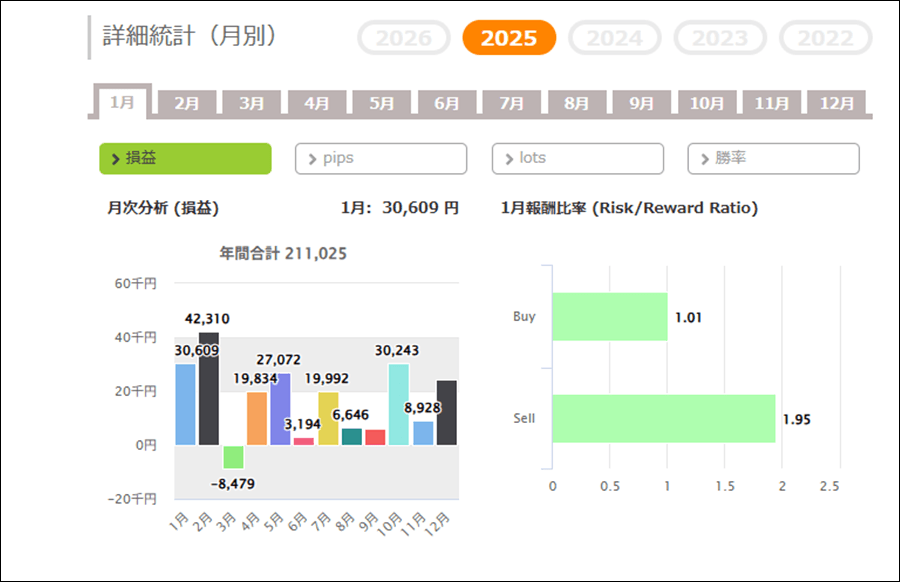Image resolution: width=900 pixels, height=582 pixels.
Task: Click the 月次分析 (損益) label
Action: [163, 208]
